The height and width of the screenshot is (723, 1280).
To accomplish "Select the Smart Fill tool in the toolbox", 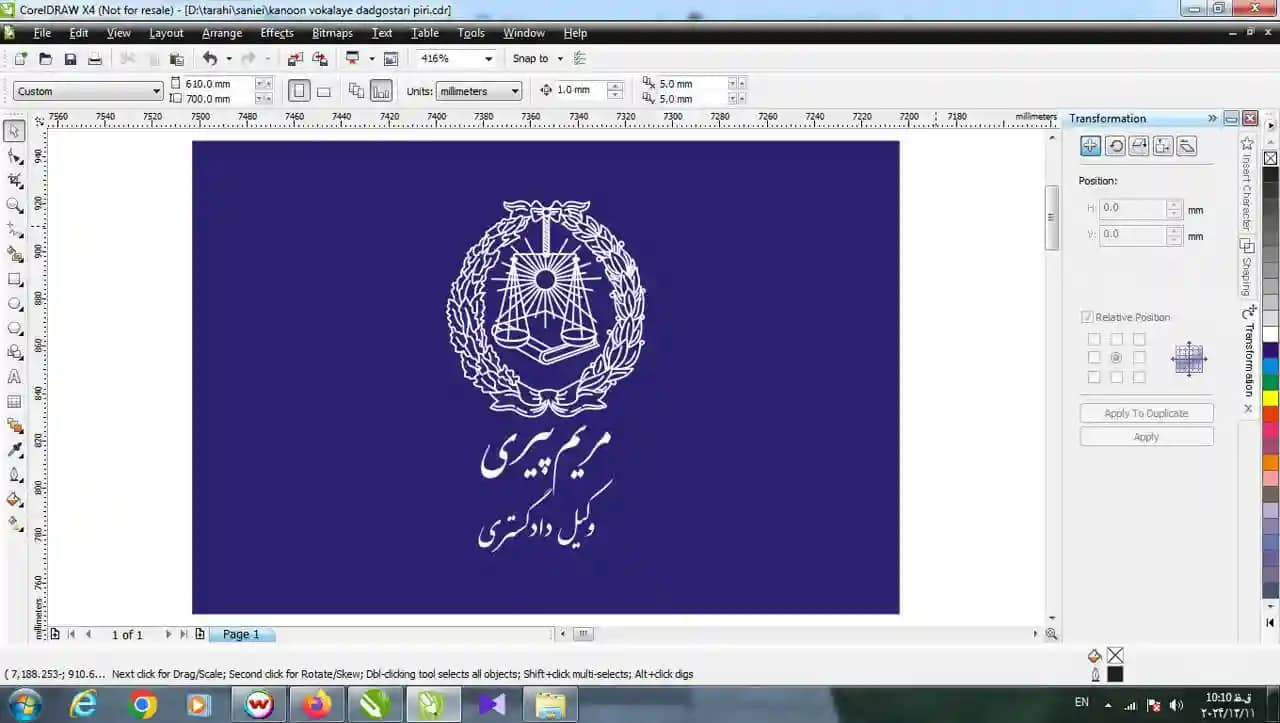I will [x=14, y=255].
